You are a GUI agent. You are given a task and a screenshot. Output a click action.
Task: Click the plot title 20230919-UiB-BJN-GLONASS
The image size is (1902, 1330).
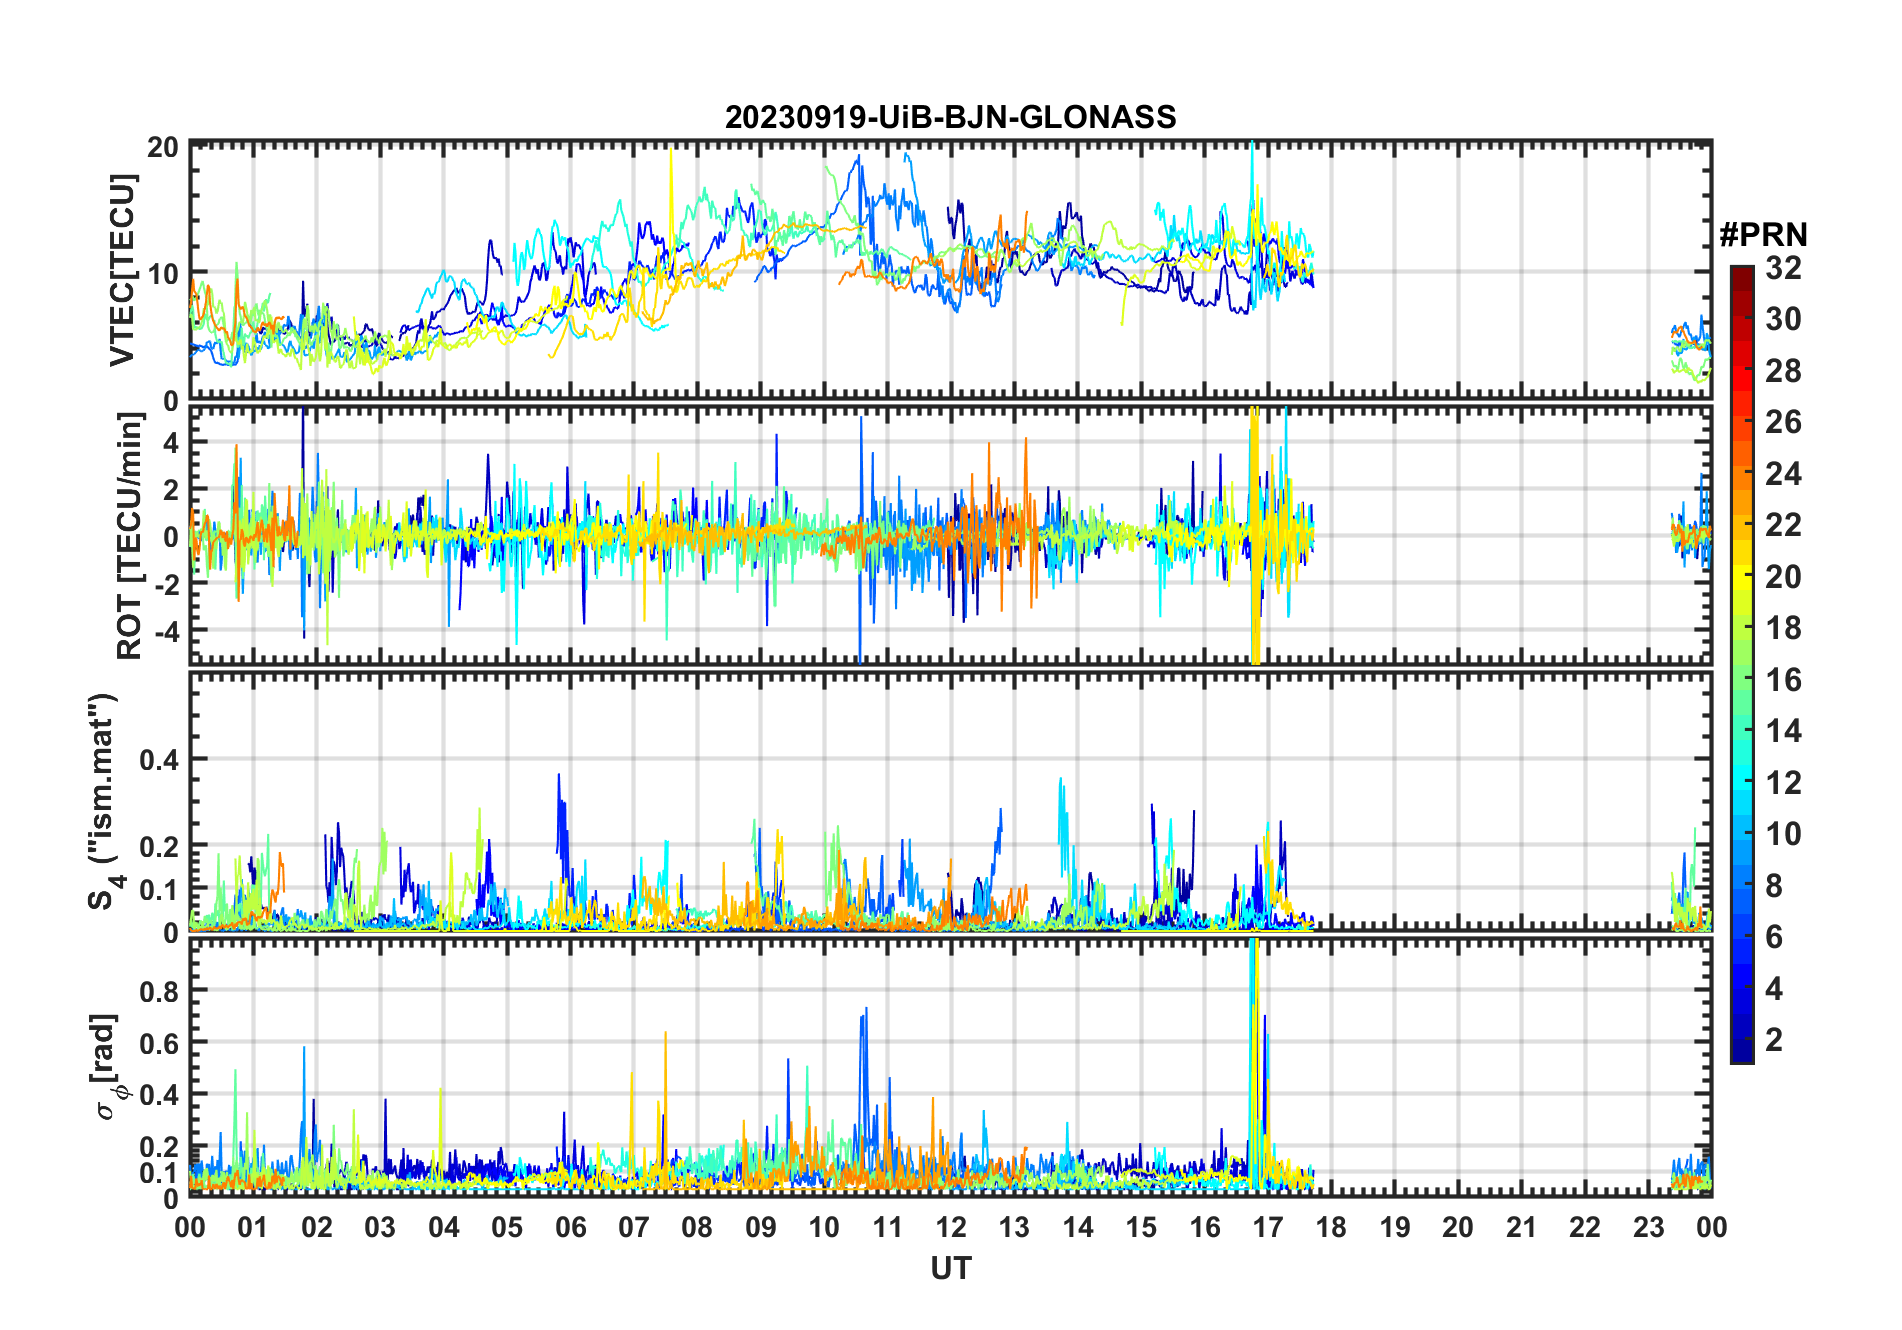coord(950,117)
